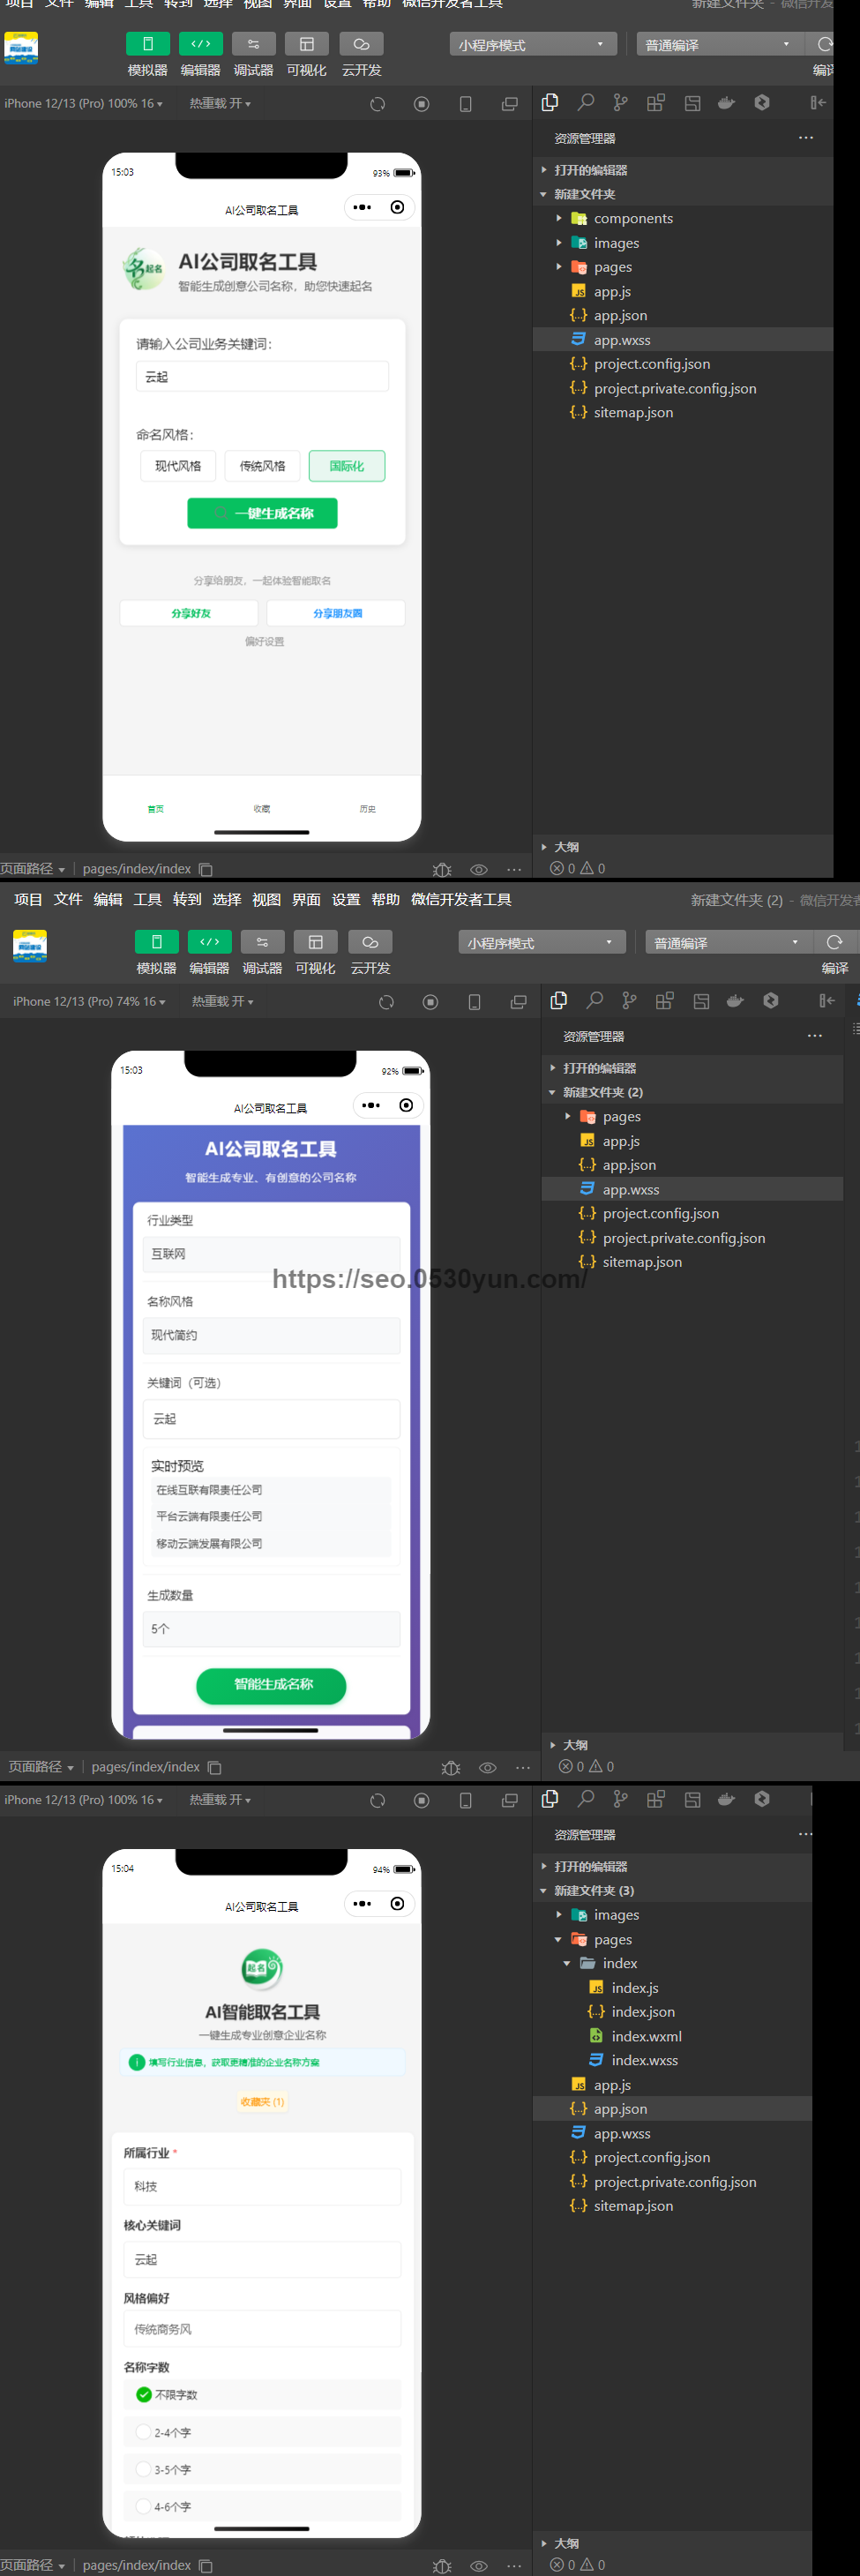
Task: Select the 国际化 naming style option
Action: (x=346, y=466)
